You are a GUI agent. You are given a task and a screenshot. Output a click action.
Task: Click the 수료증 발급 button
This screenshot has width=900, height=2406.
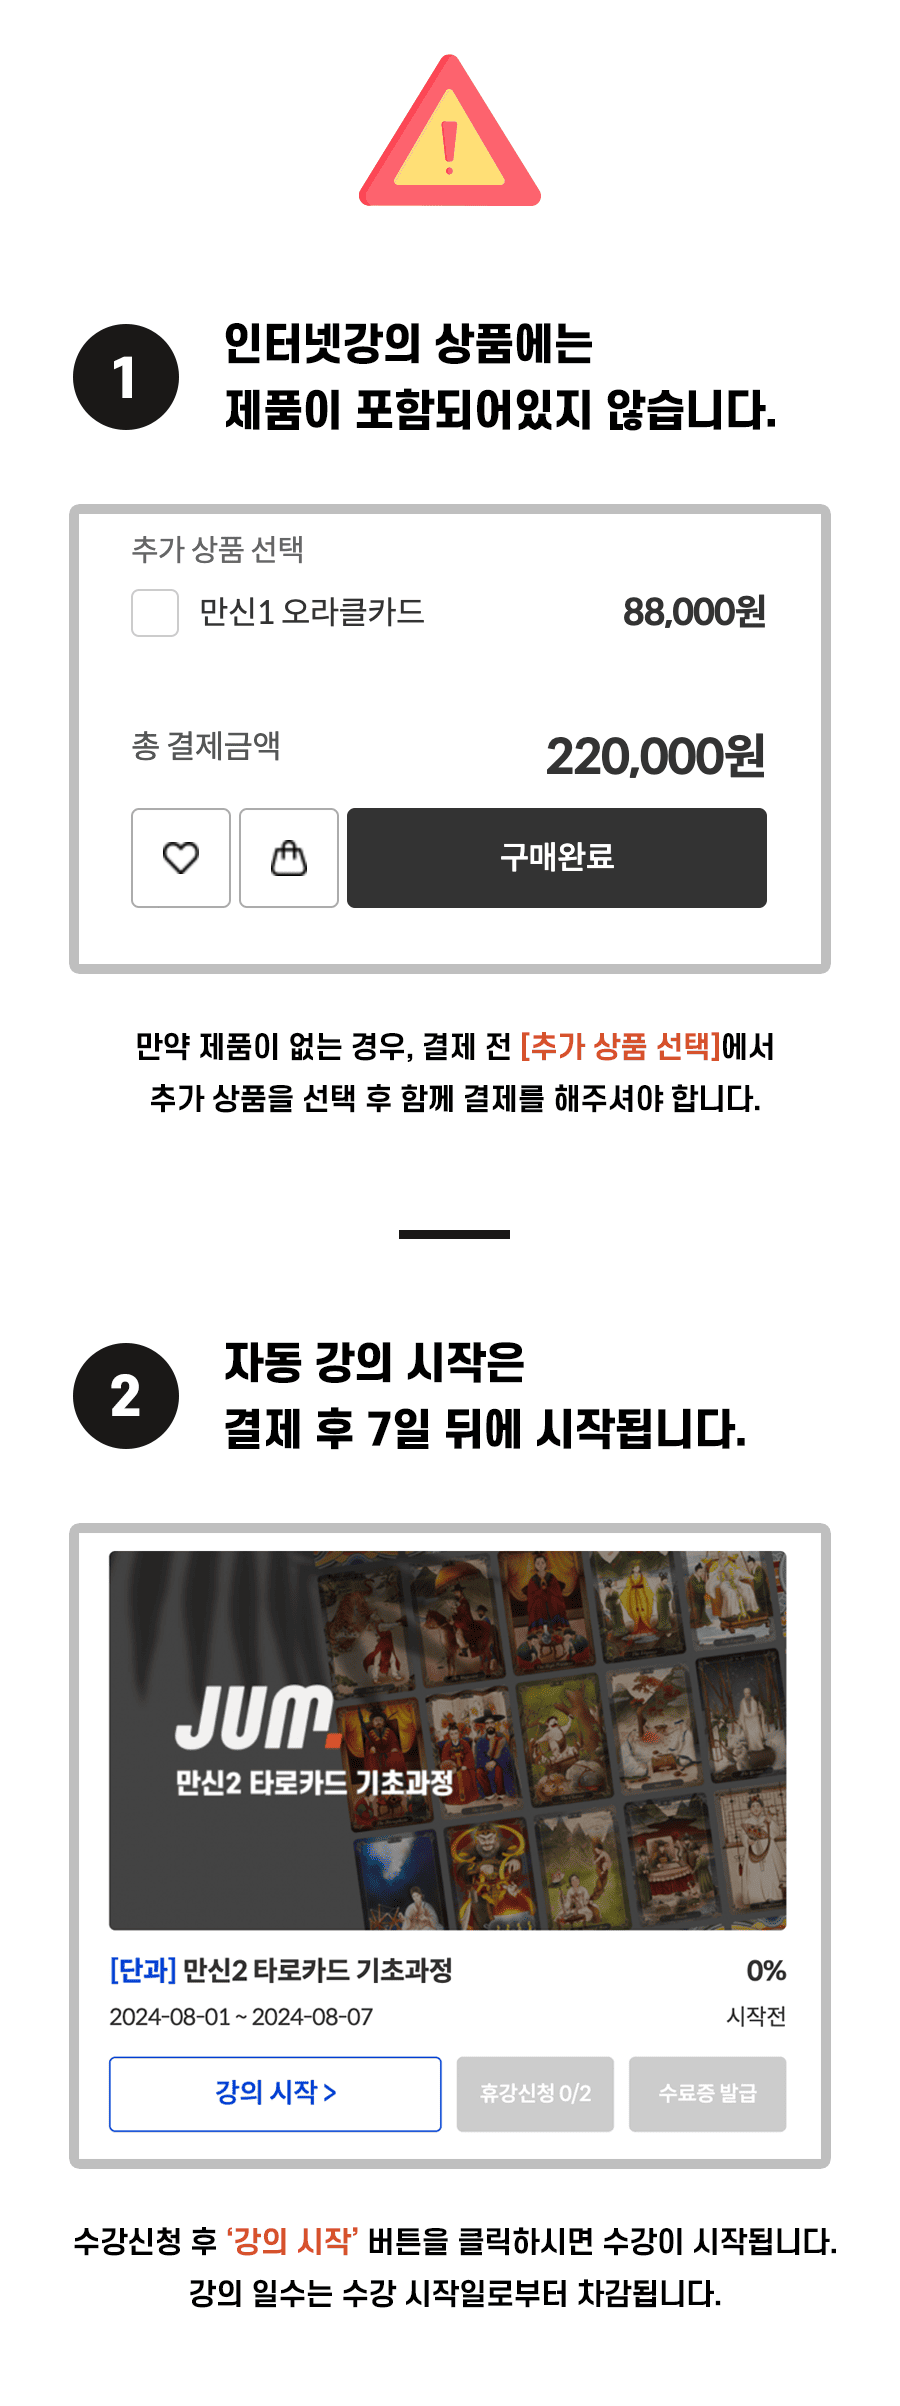(707, 2094)
